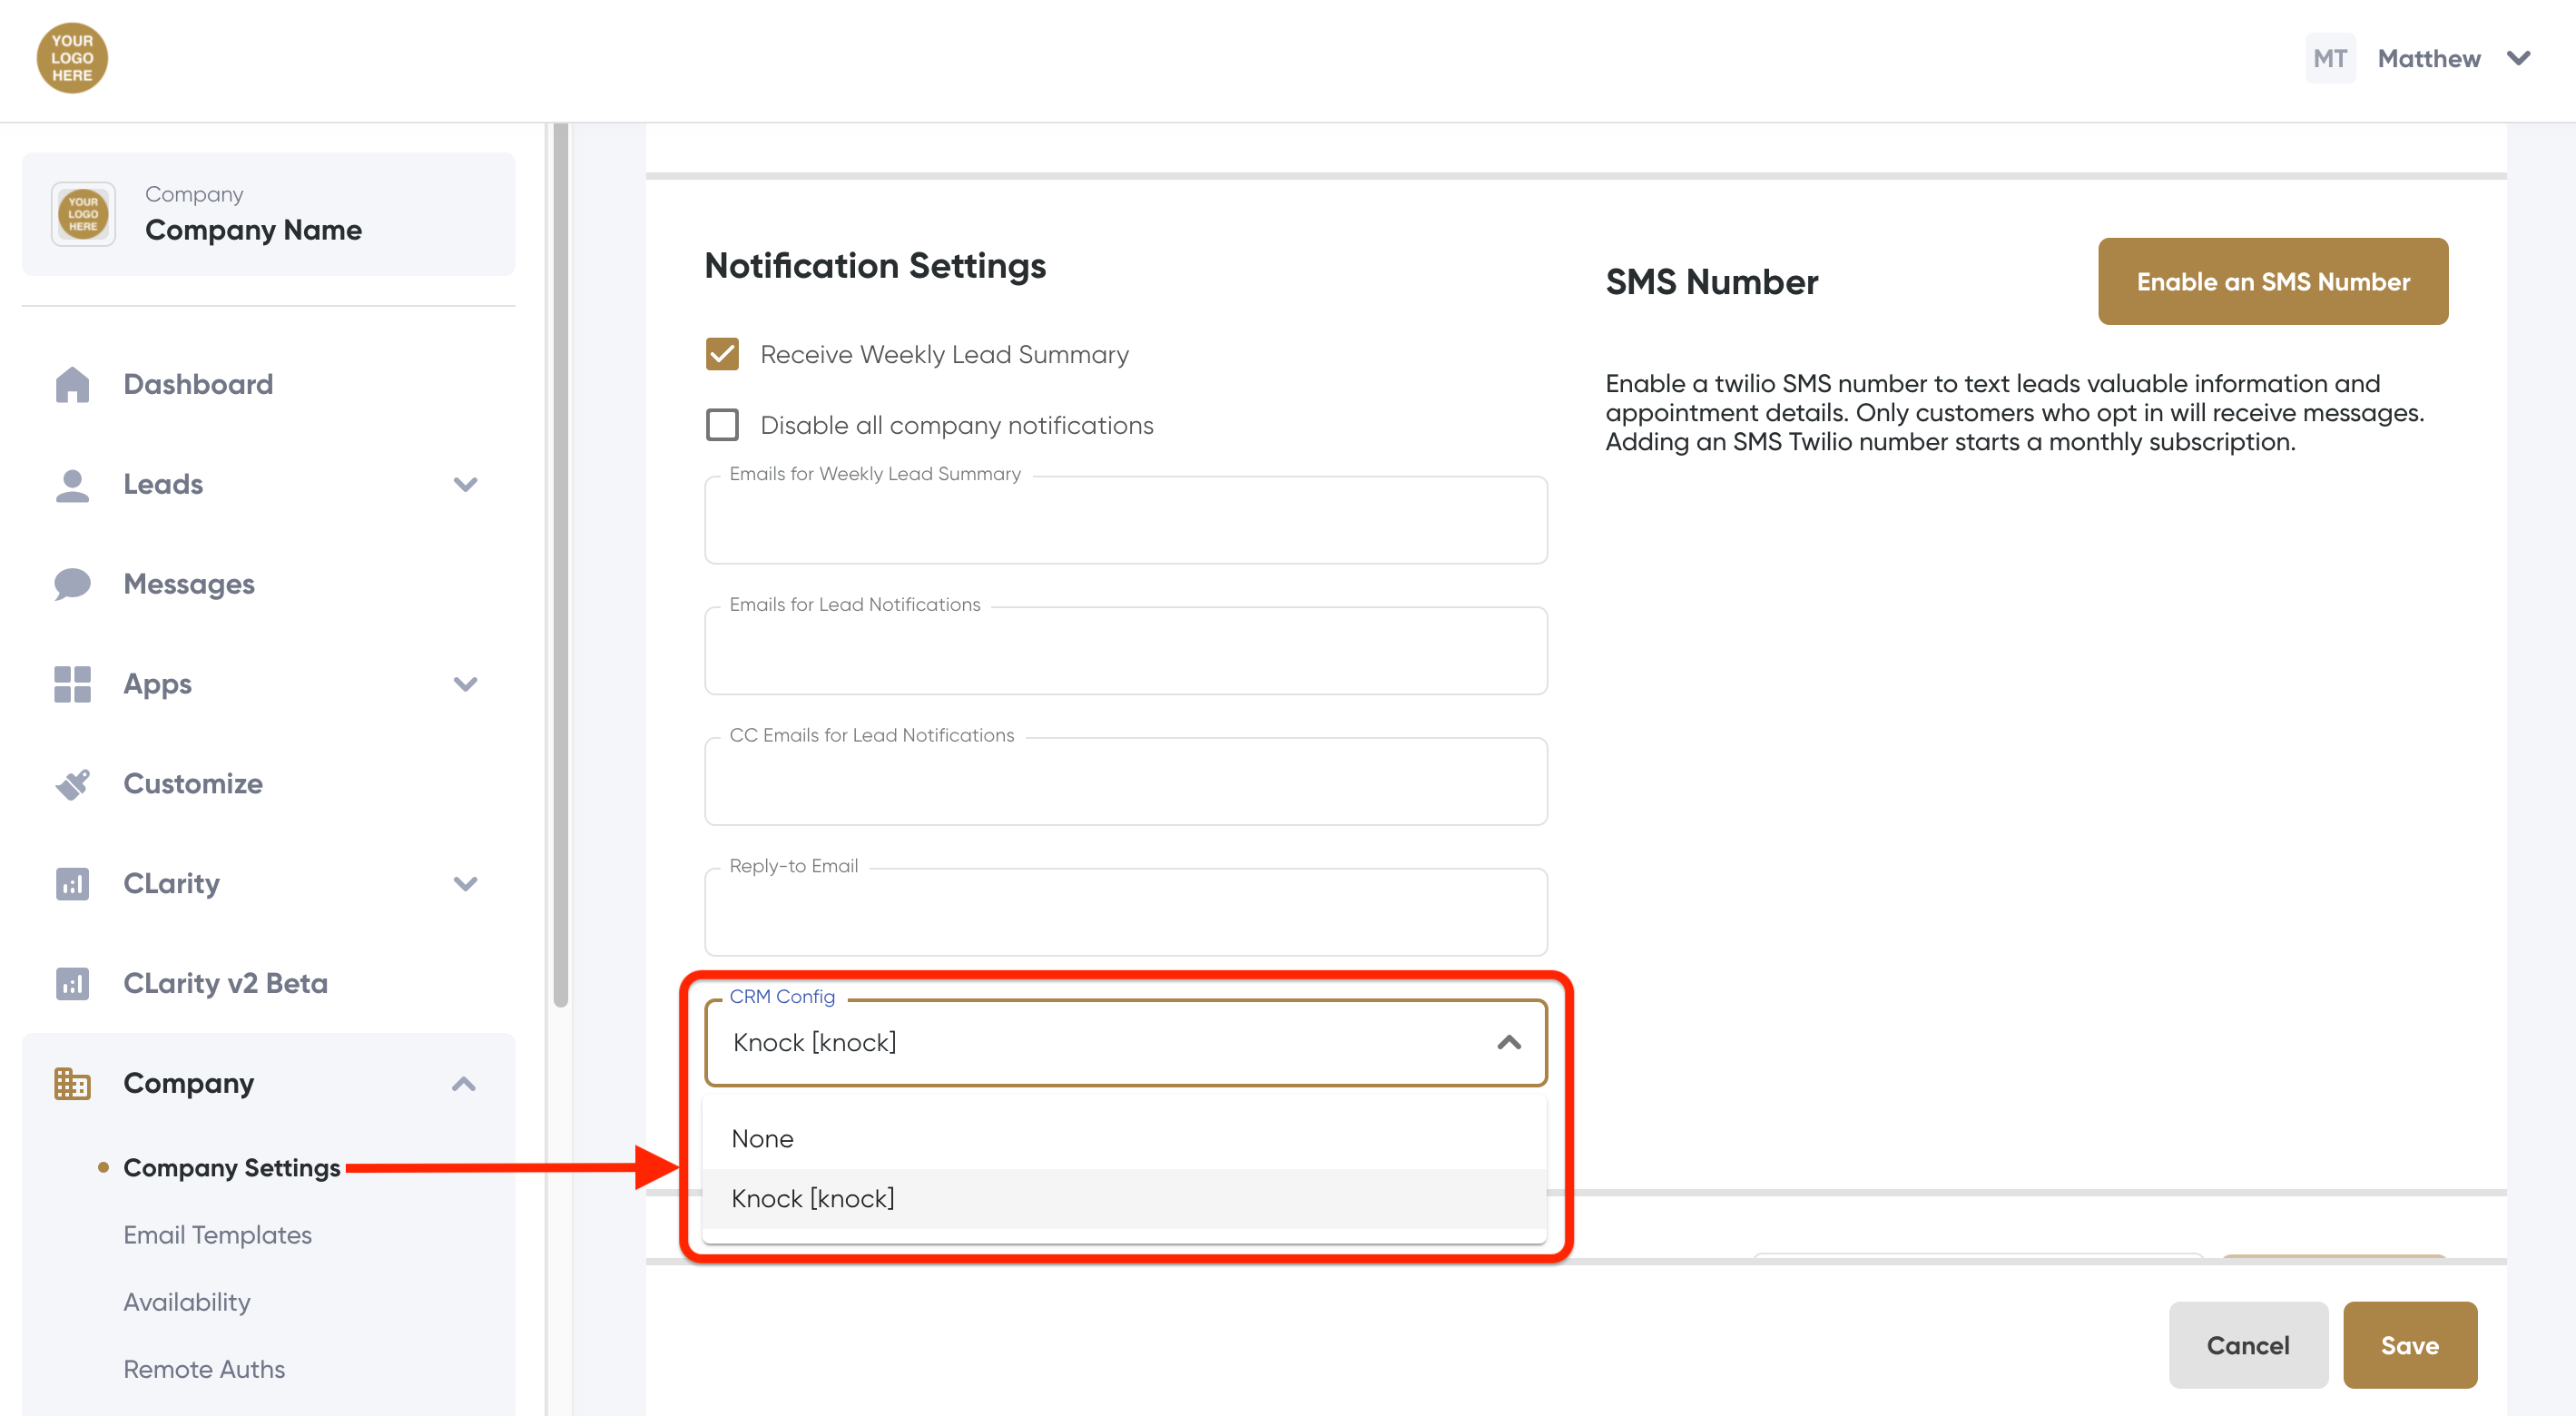Expand the Leads submenu chevron
The image size is (2576, 1416).
click(x=465, y=484)
